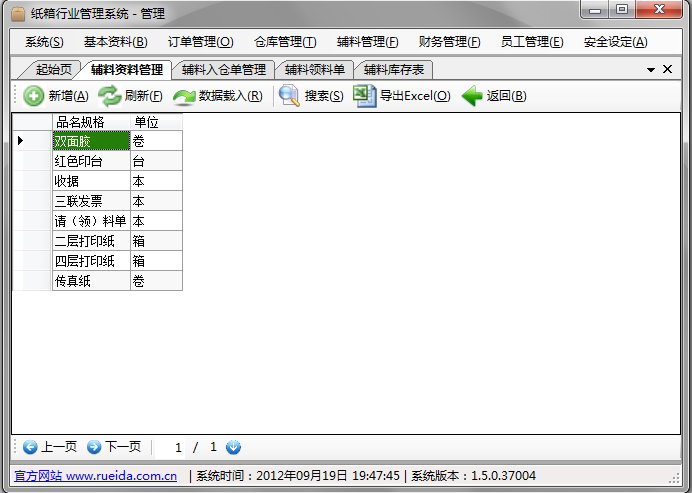The width and height of the screenshot is (692, 493).
Task: Click the 台 unit cell of 红色印台
Action: pos(156,161)
